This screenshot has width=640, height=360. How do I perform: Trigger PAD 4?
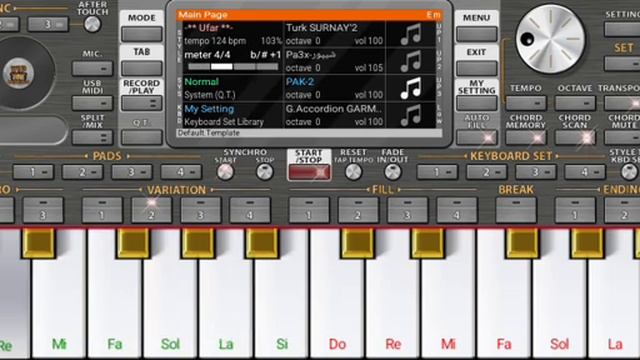[181, 172]
